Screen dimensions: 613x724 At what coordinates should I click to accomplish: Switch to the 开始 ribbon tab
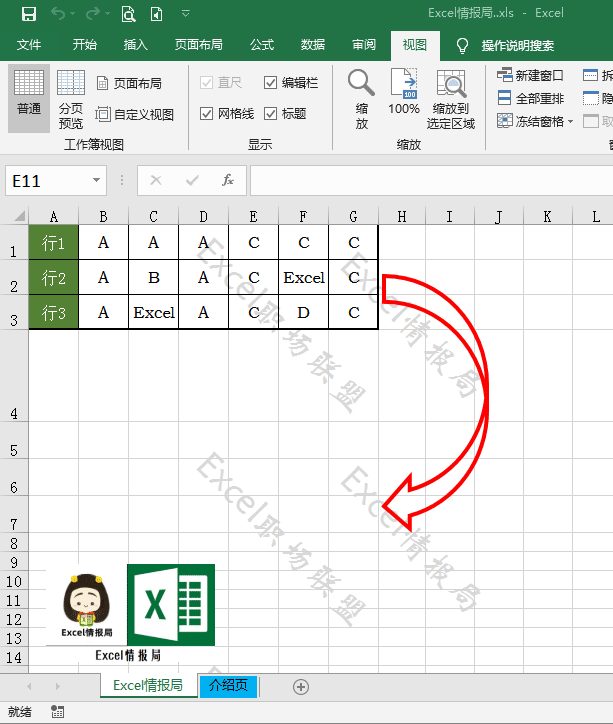[x=84, y=45]
